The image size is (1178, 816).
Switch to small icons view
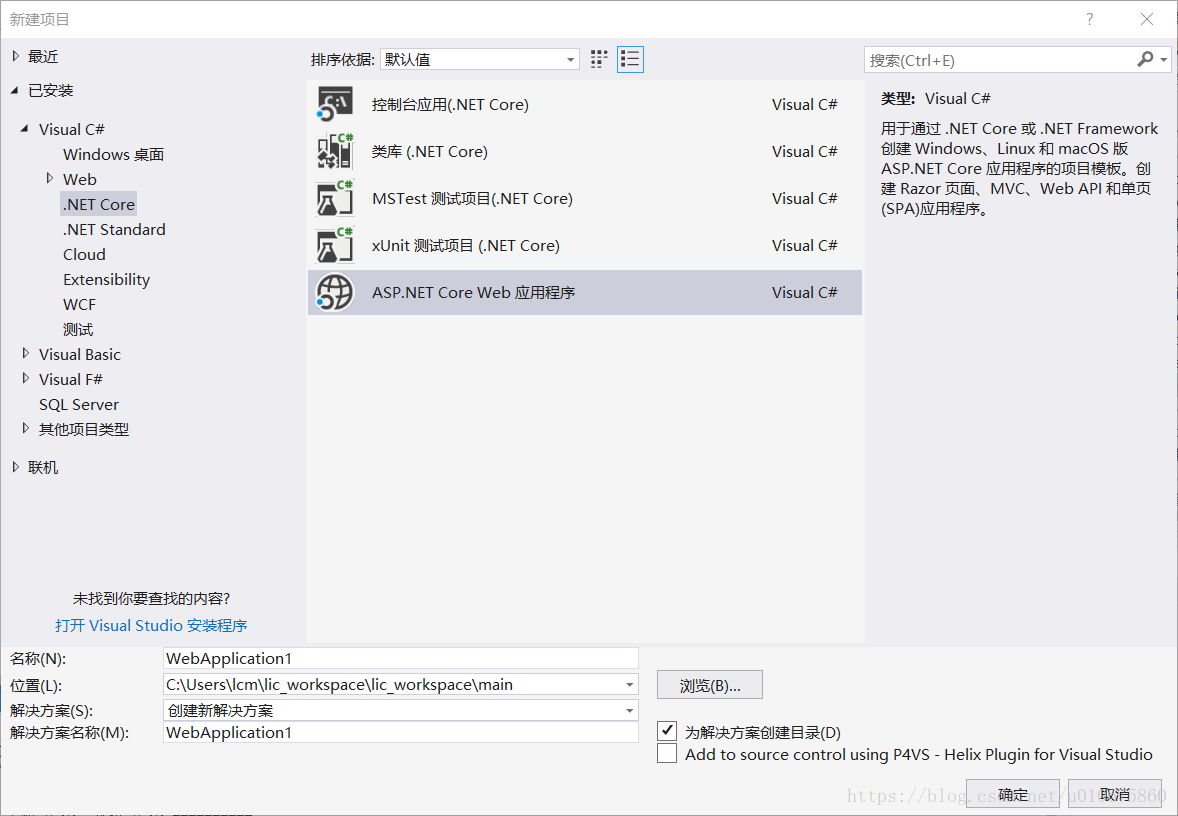click(599, 59)
